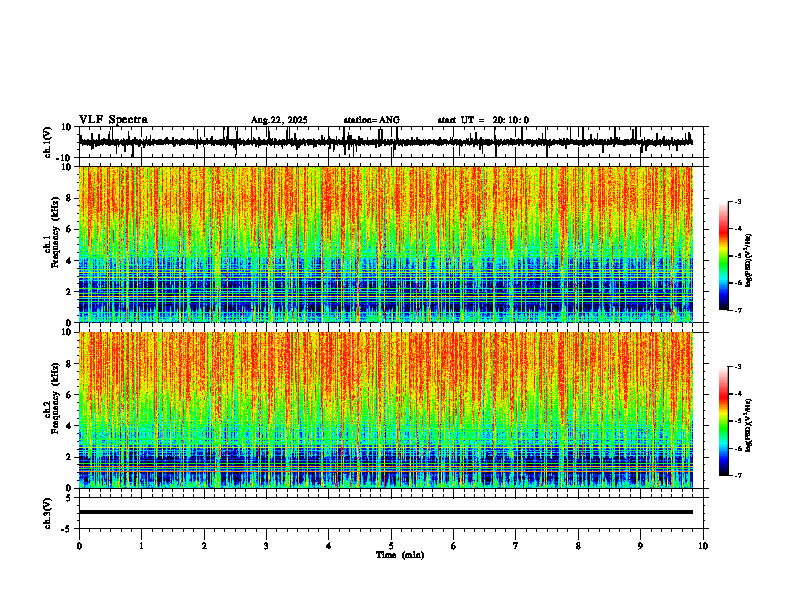
Task: Click time axis tick label "2"
Action: click(x=204, y=546)
